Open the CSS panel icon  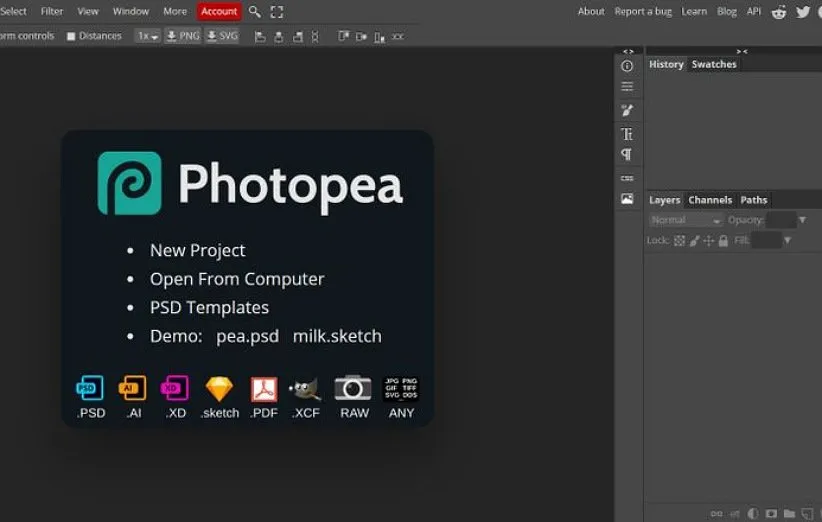(627, 178)
